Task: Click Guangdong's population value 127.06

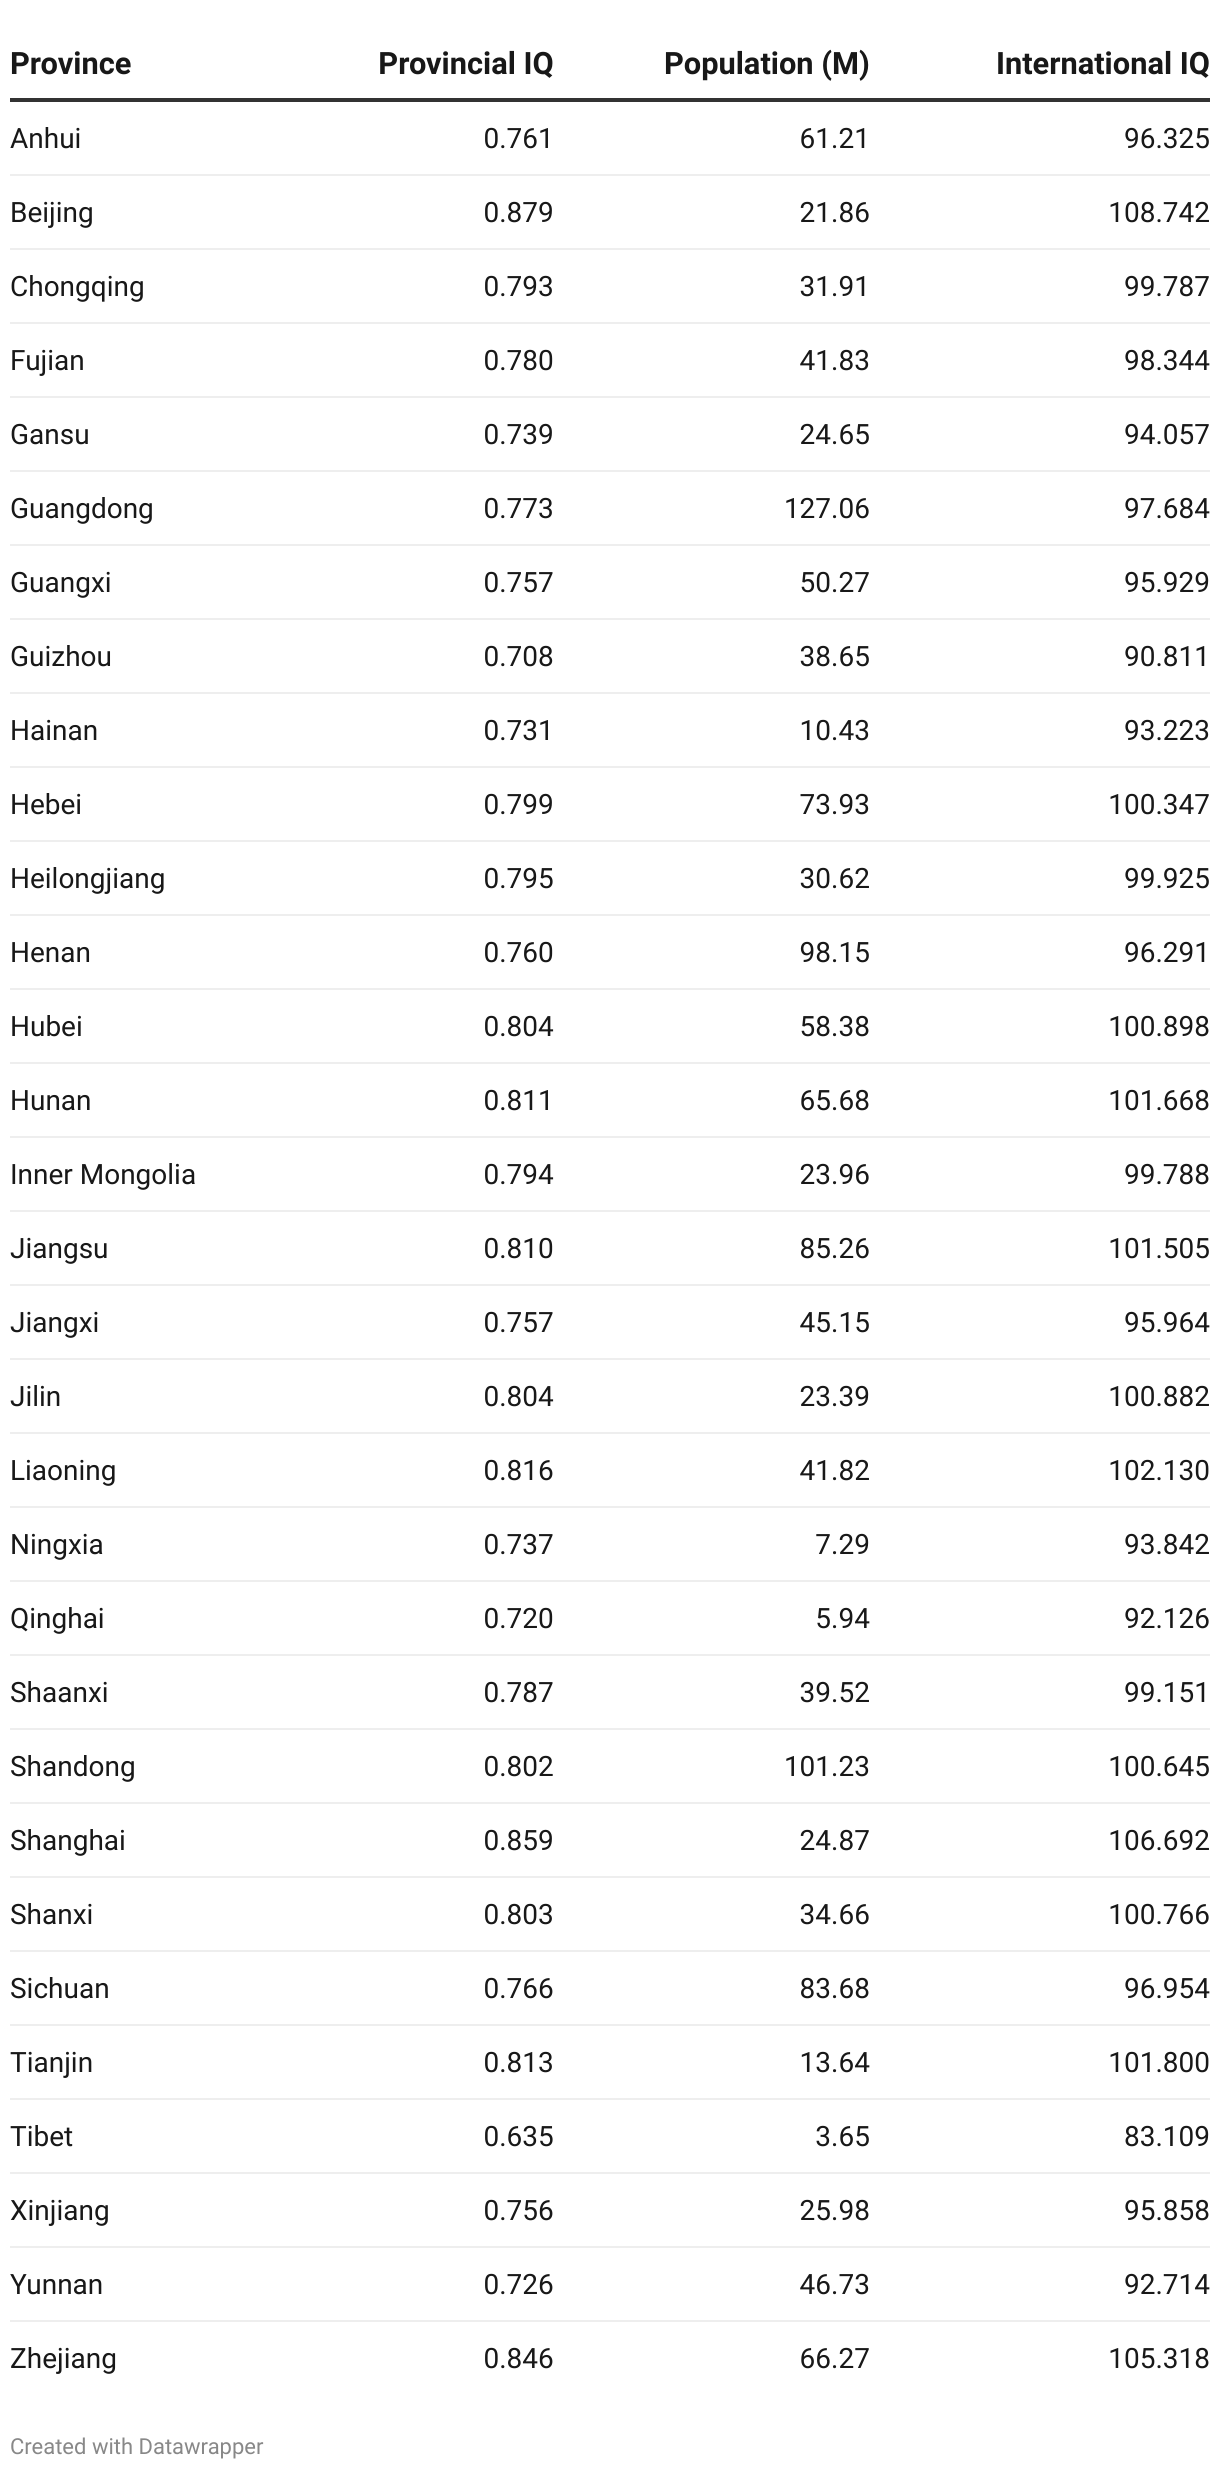Action: pyautogui.click(x=826, y=508)
